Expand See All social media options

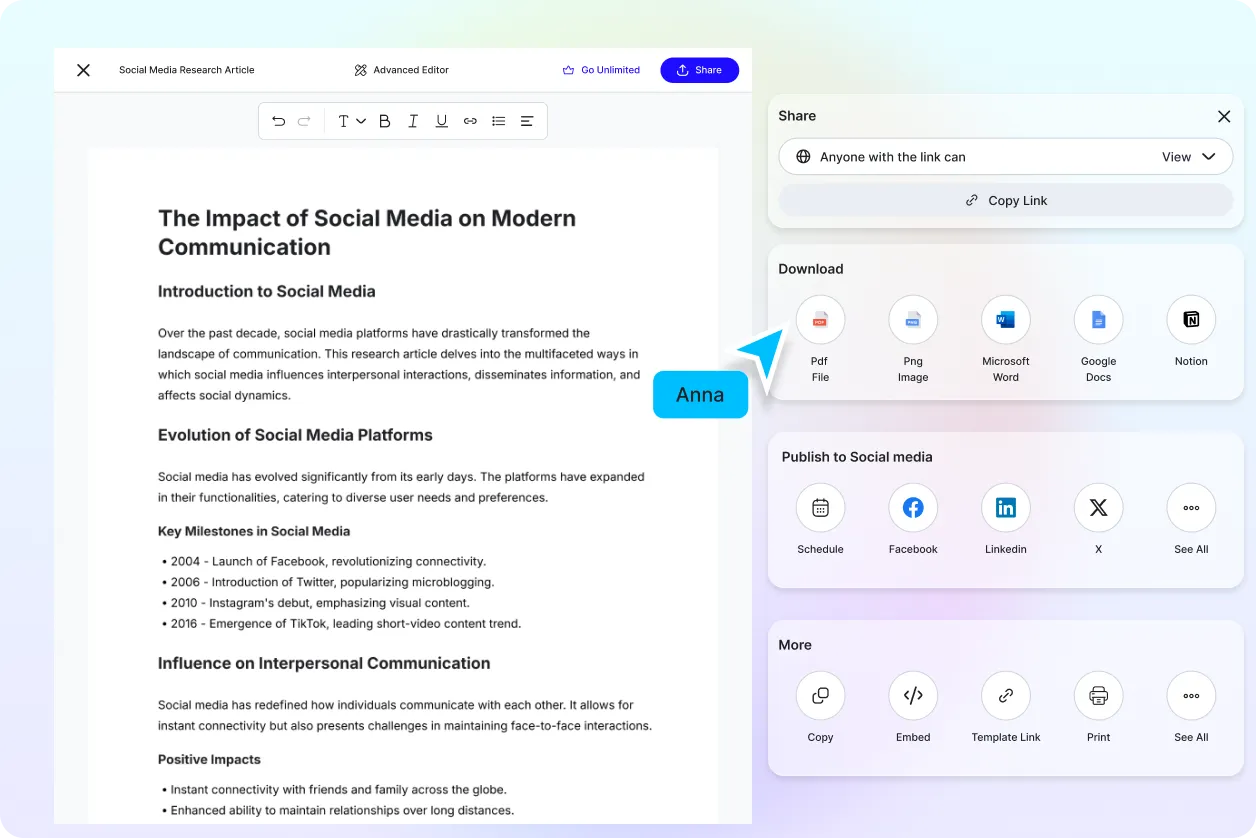click(x=1191, y=508)
